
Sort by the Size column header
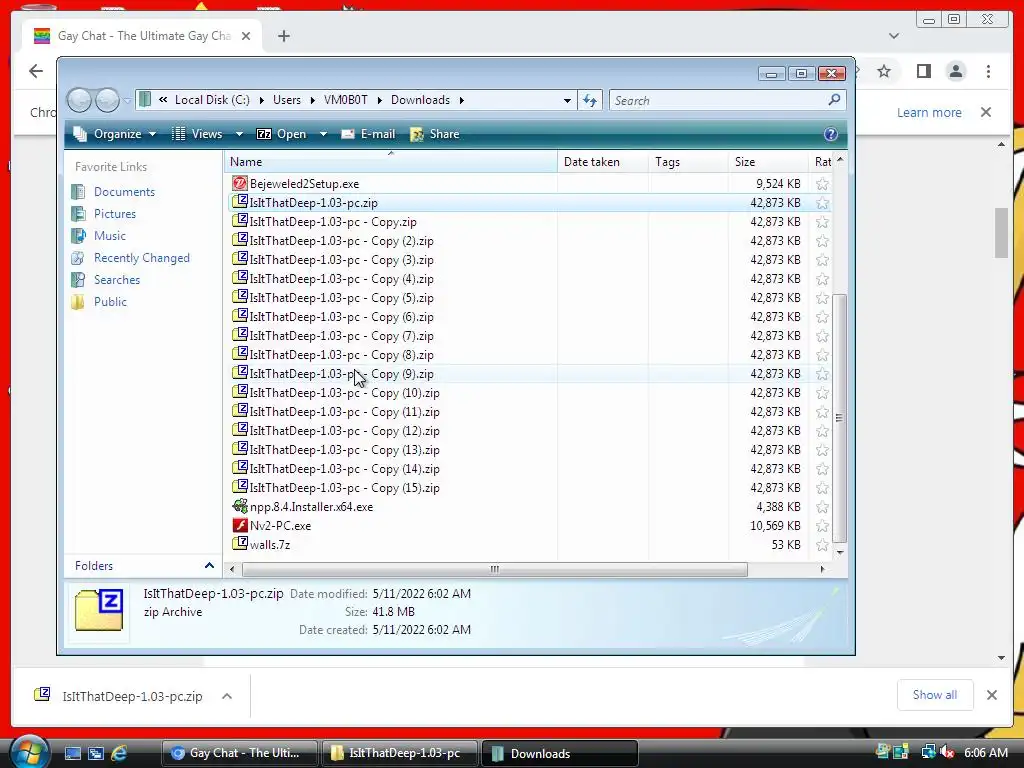point(768,162)
